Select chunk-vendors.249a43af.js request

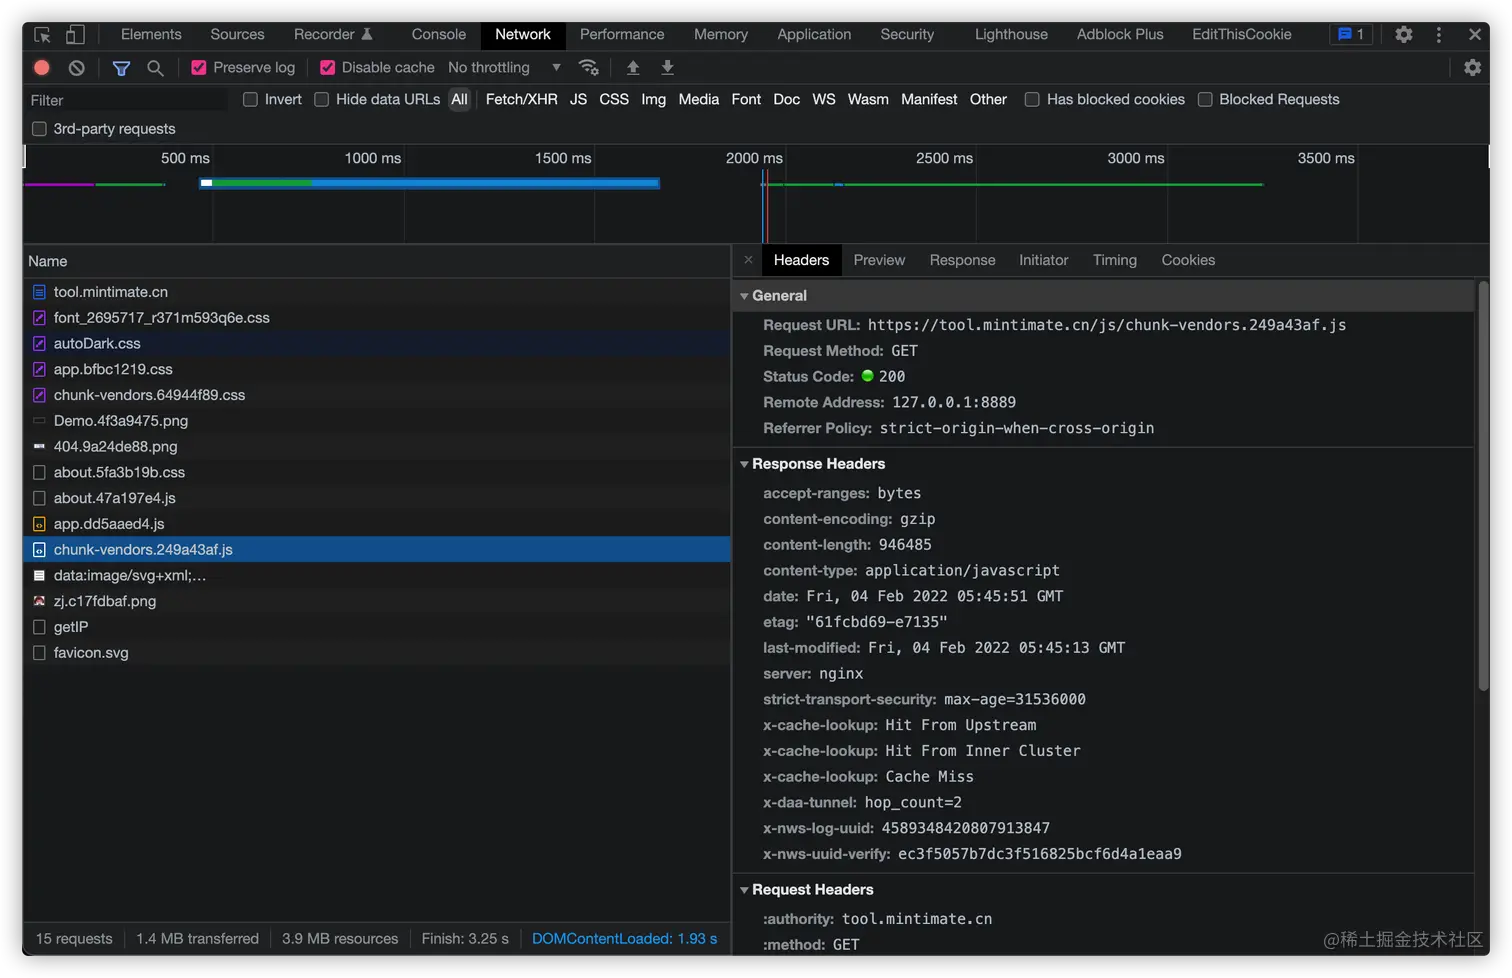click(377, 550)
